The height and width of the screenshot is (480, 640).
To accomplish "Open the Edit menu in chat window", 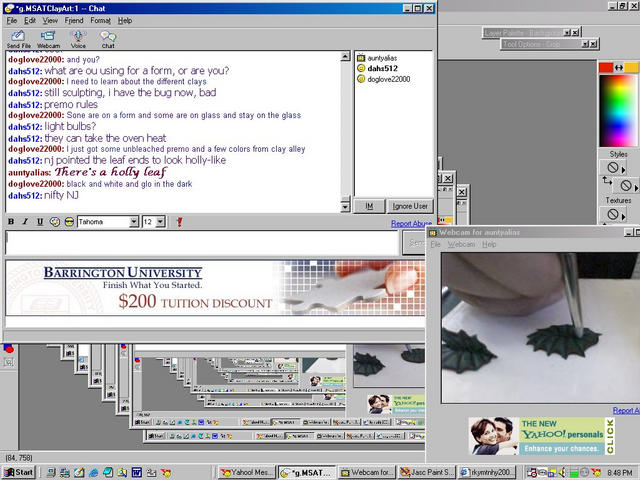I will click(30, 20).
